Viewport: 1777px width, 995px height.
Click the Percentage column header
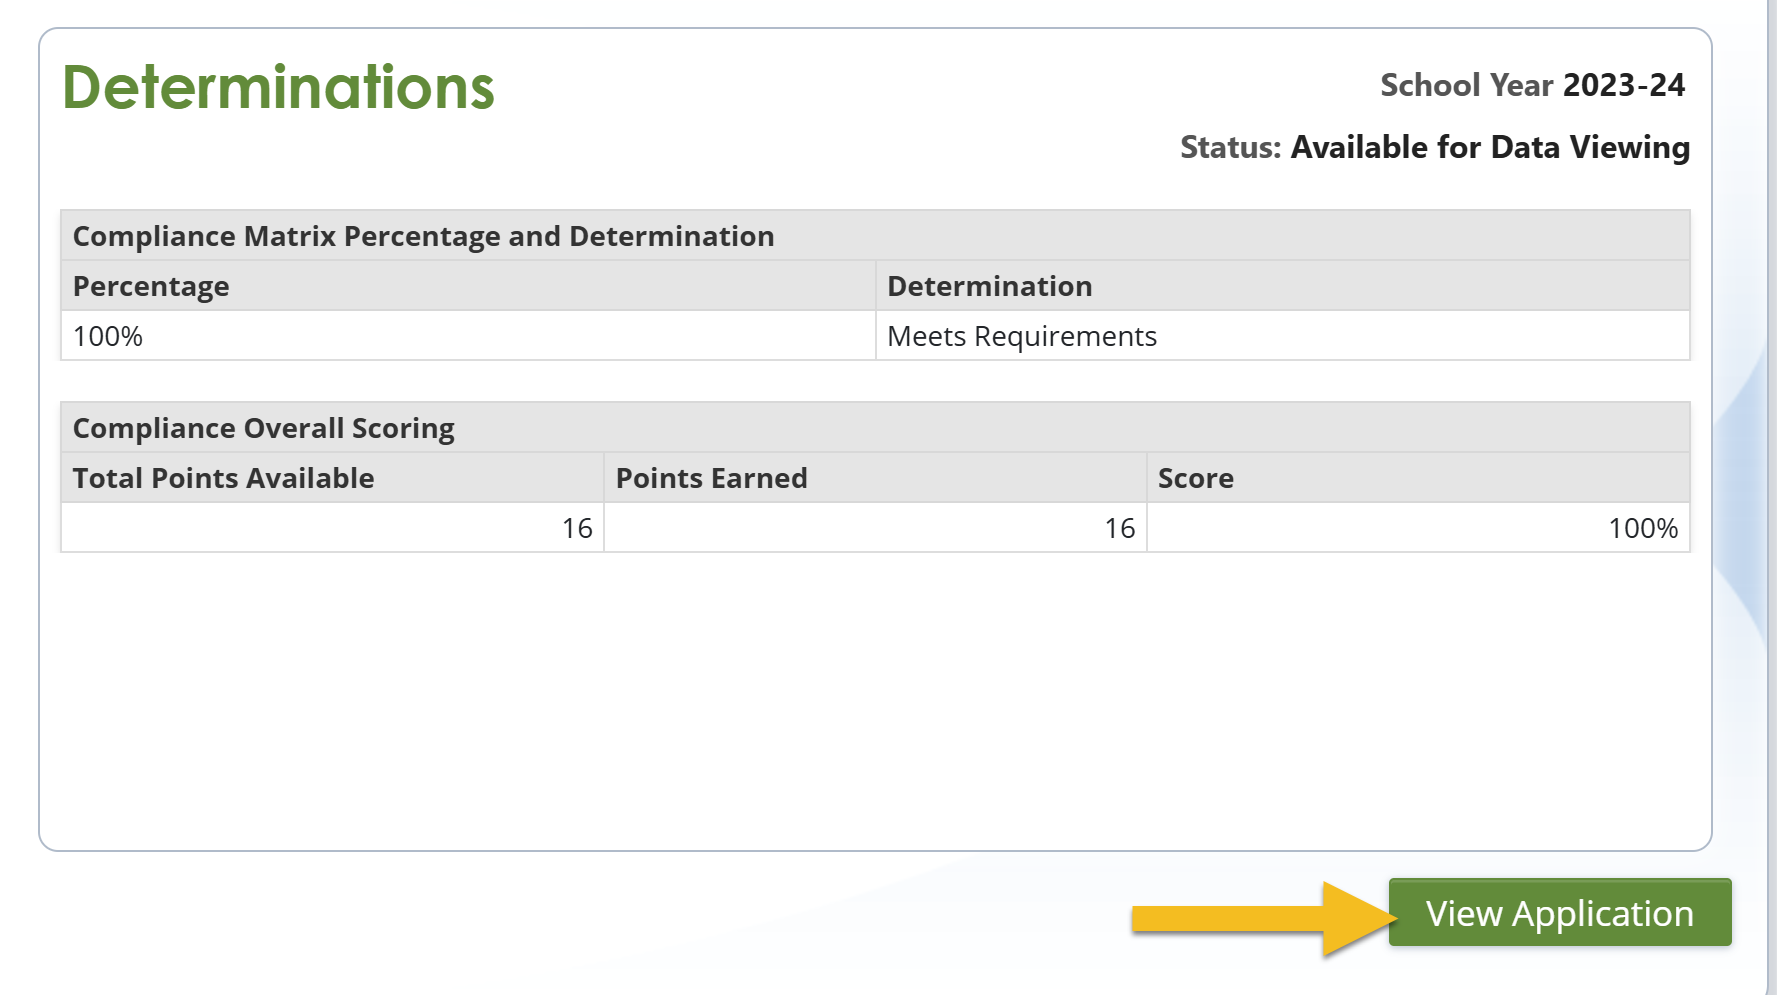pos(151,287)
